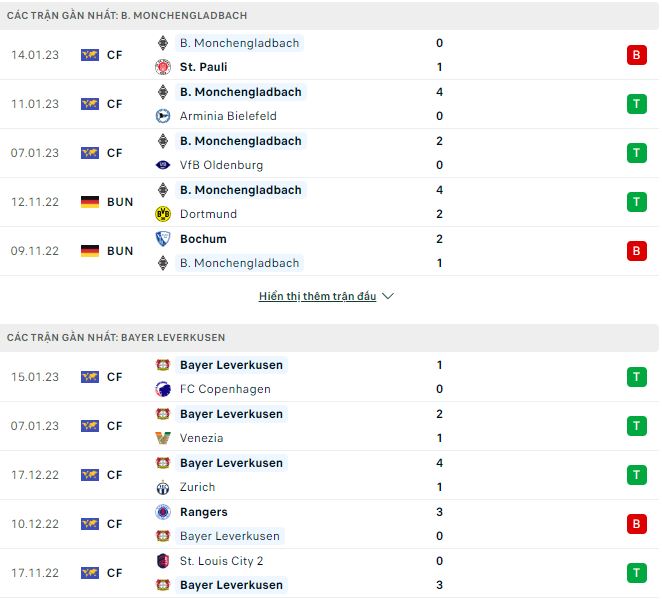Click the red B badge for St. Pauli match
The image size is (662, 599).
pos(636,55)
